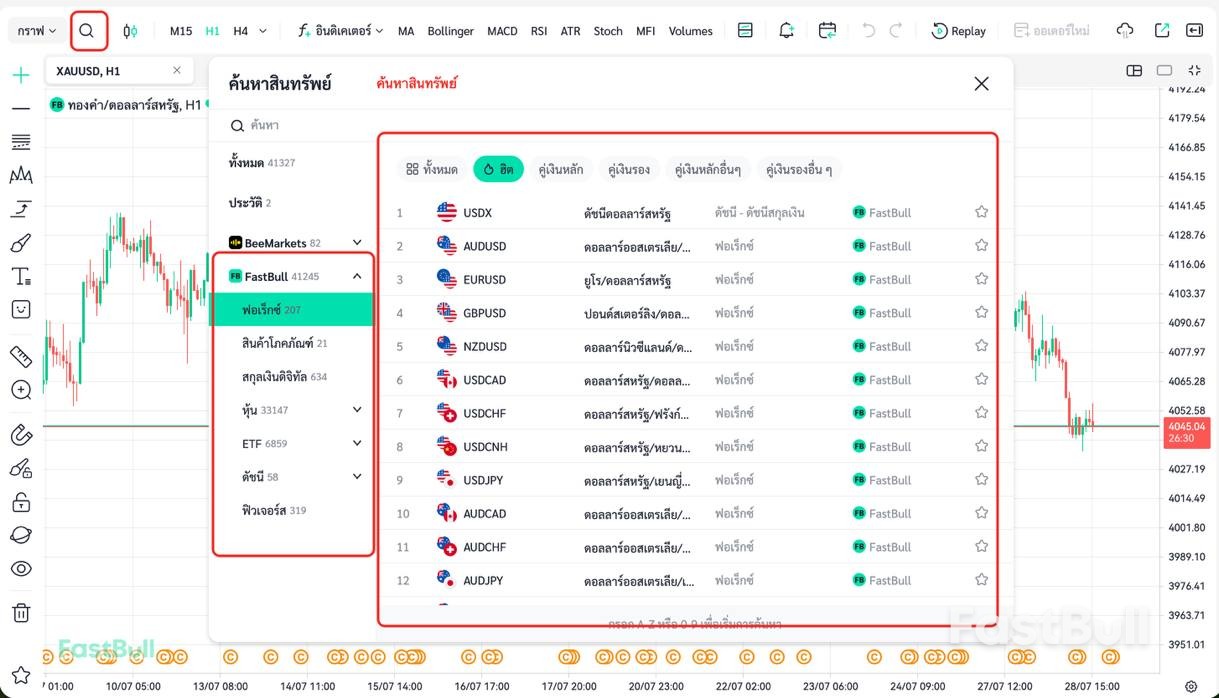This screenshot has height=698, width=1219.
Task: Toggle hide all drawings eye icon
Action: coord(21,569)
